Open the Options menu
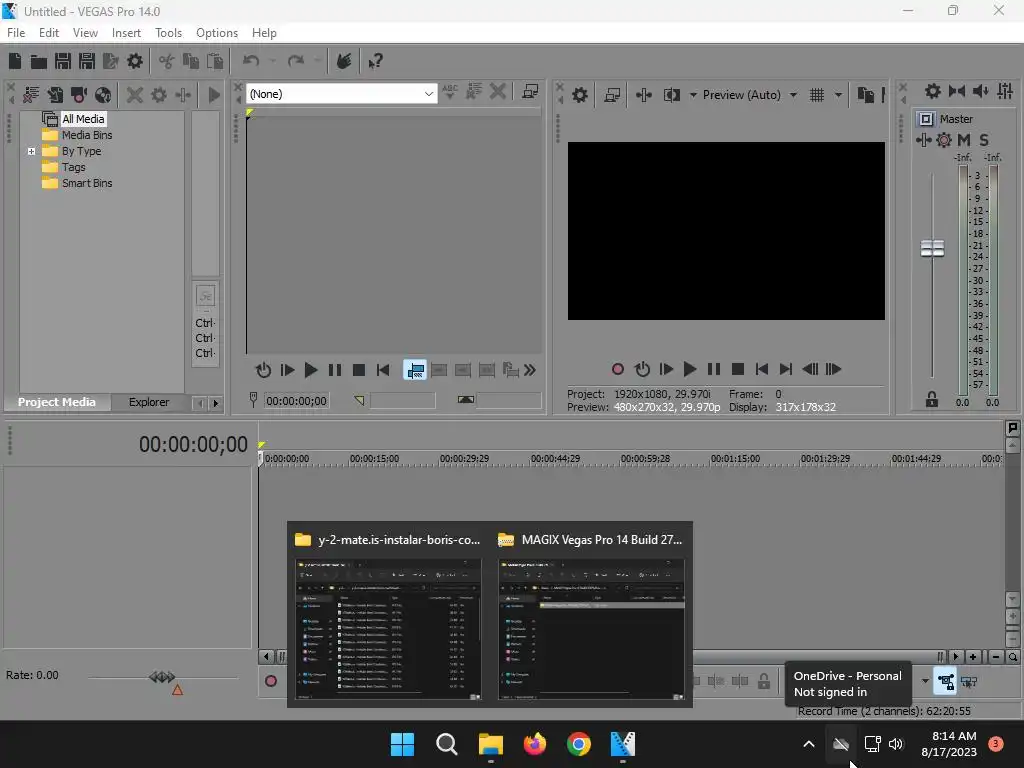The width and height of the screenshot is (1024, 768). click(x=217, y=33)
